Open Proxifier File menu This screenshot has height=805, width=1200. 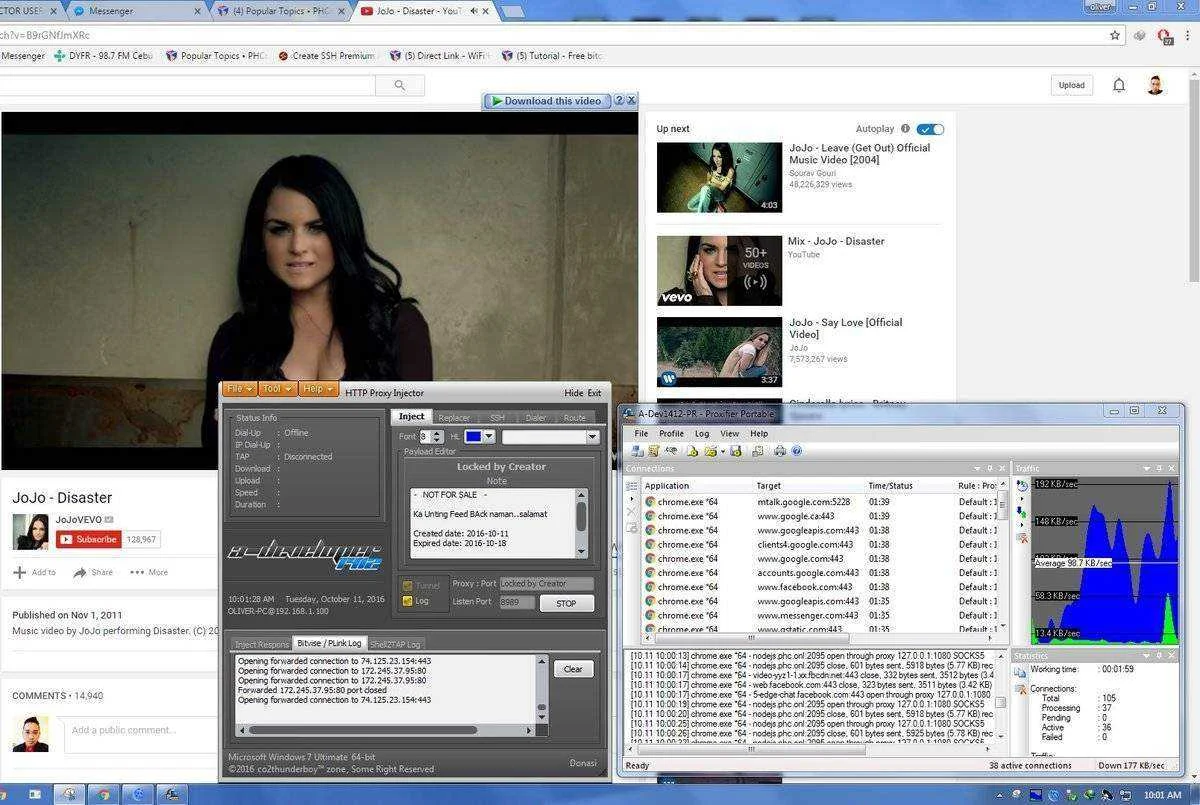tap(641, 434)
